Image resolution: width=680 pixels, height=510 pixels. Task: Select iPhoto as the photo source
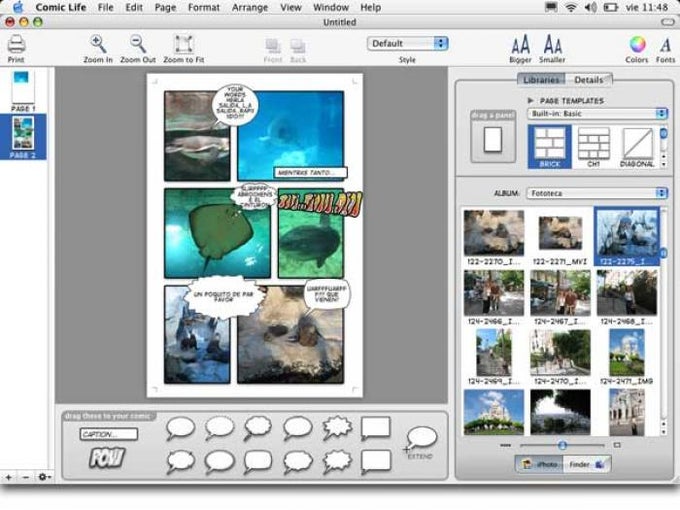(x=538, y=464)
